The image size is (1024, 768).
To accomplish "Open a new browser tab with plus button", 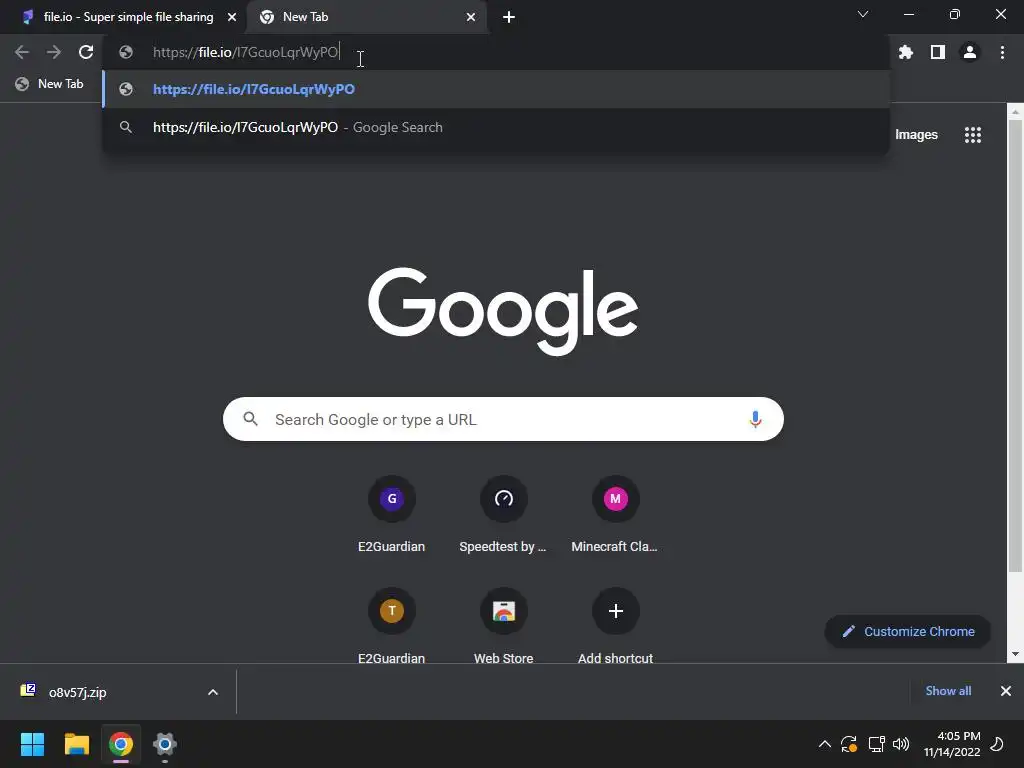I will click(x=509, y=17).
